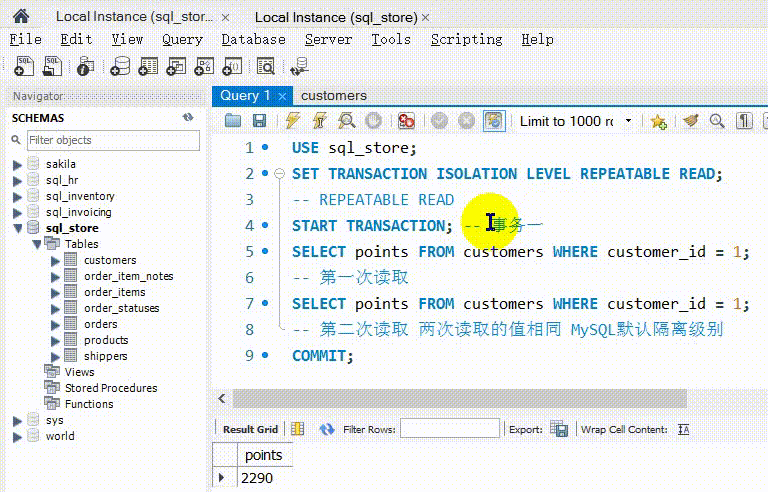Create new function toolbar icon
Image resolution: width=768 pixels, height=492 pixels.
232,66
